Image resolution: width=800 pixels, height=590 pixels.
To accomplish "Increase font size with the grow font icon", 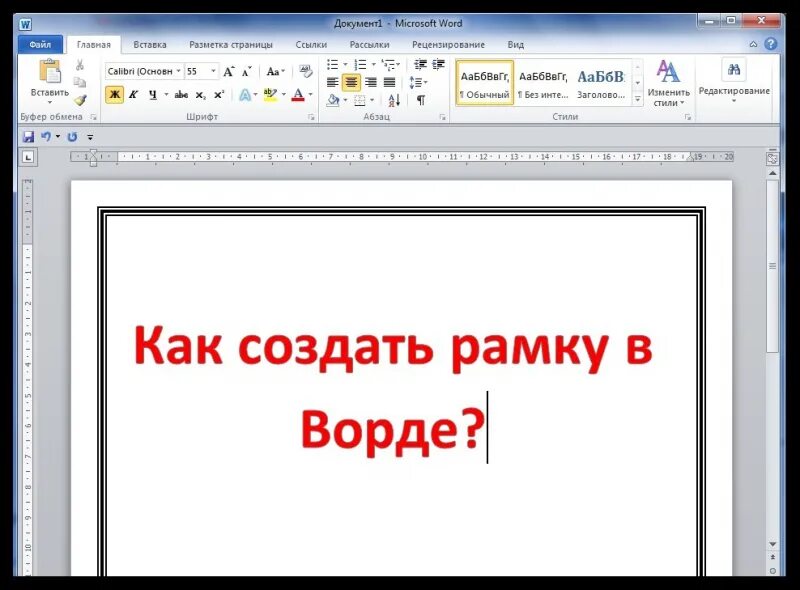I will [229, 71].
